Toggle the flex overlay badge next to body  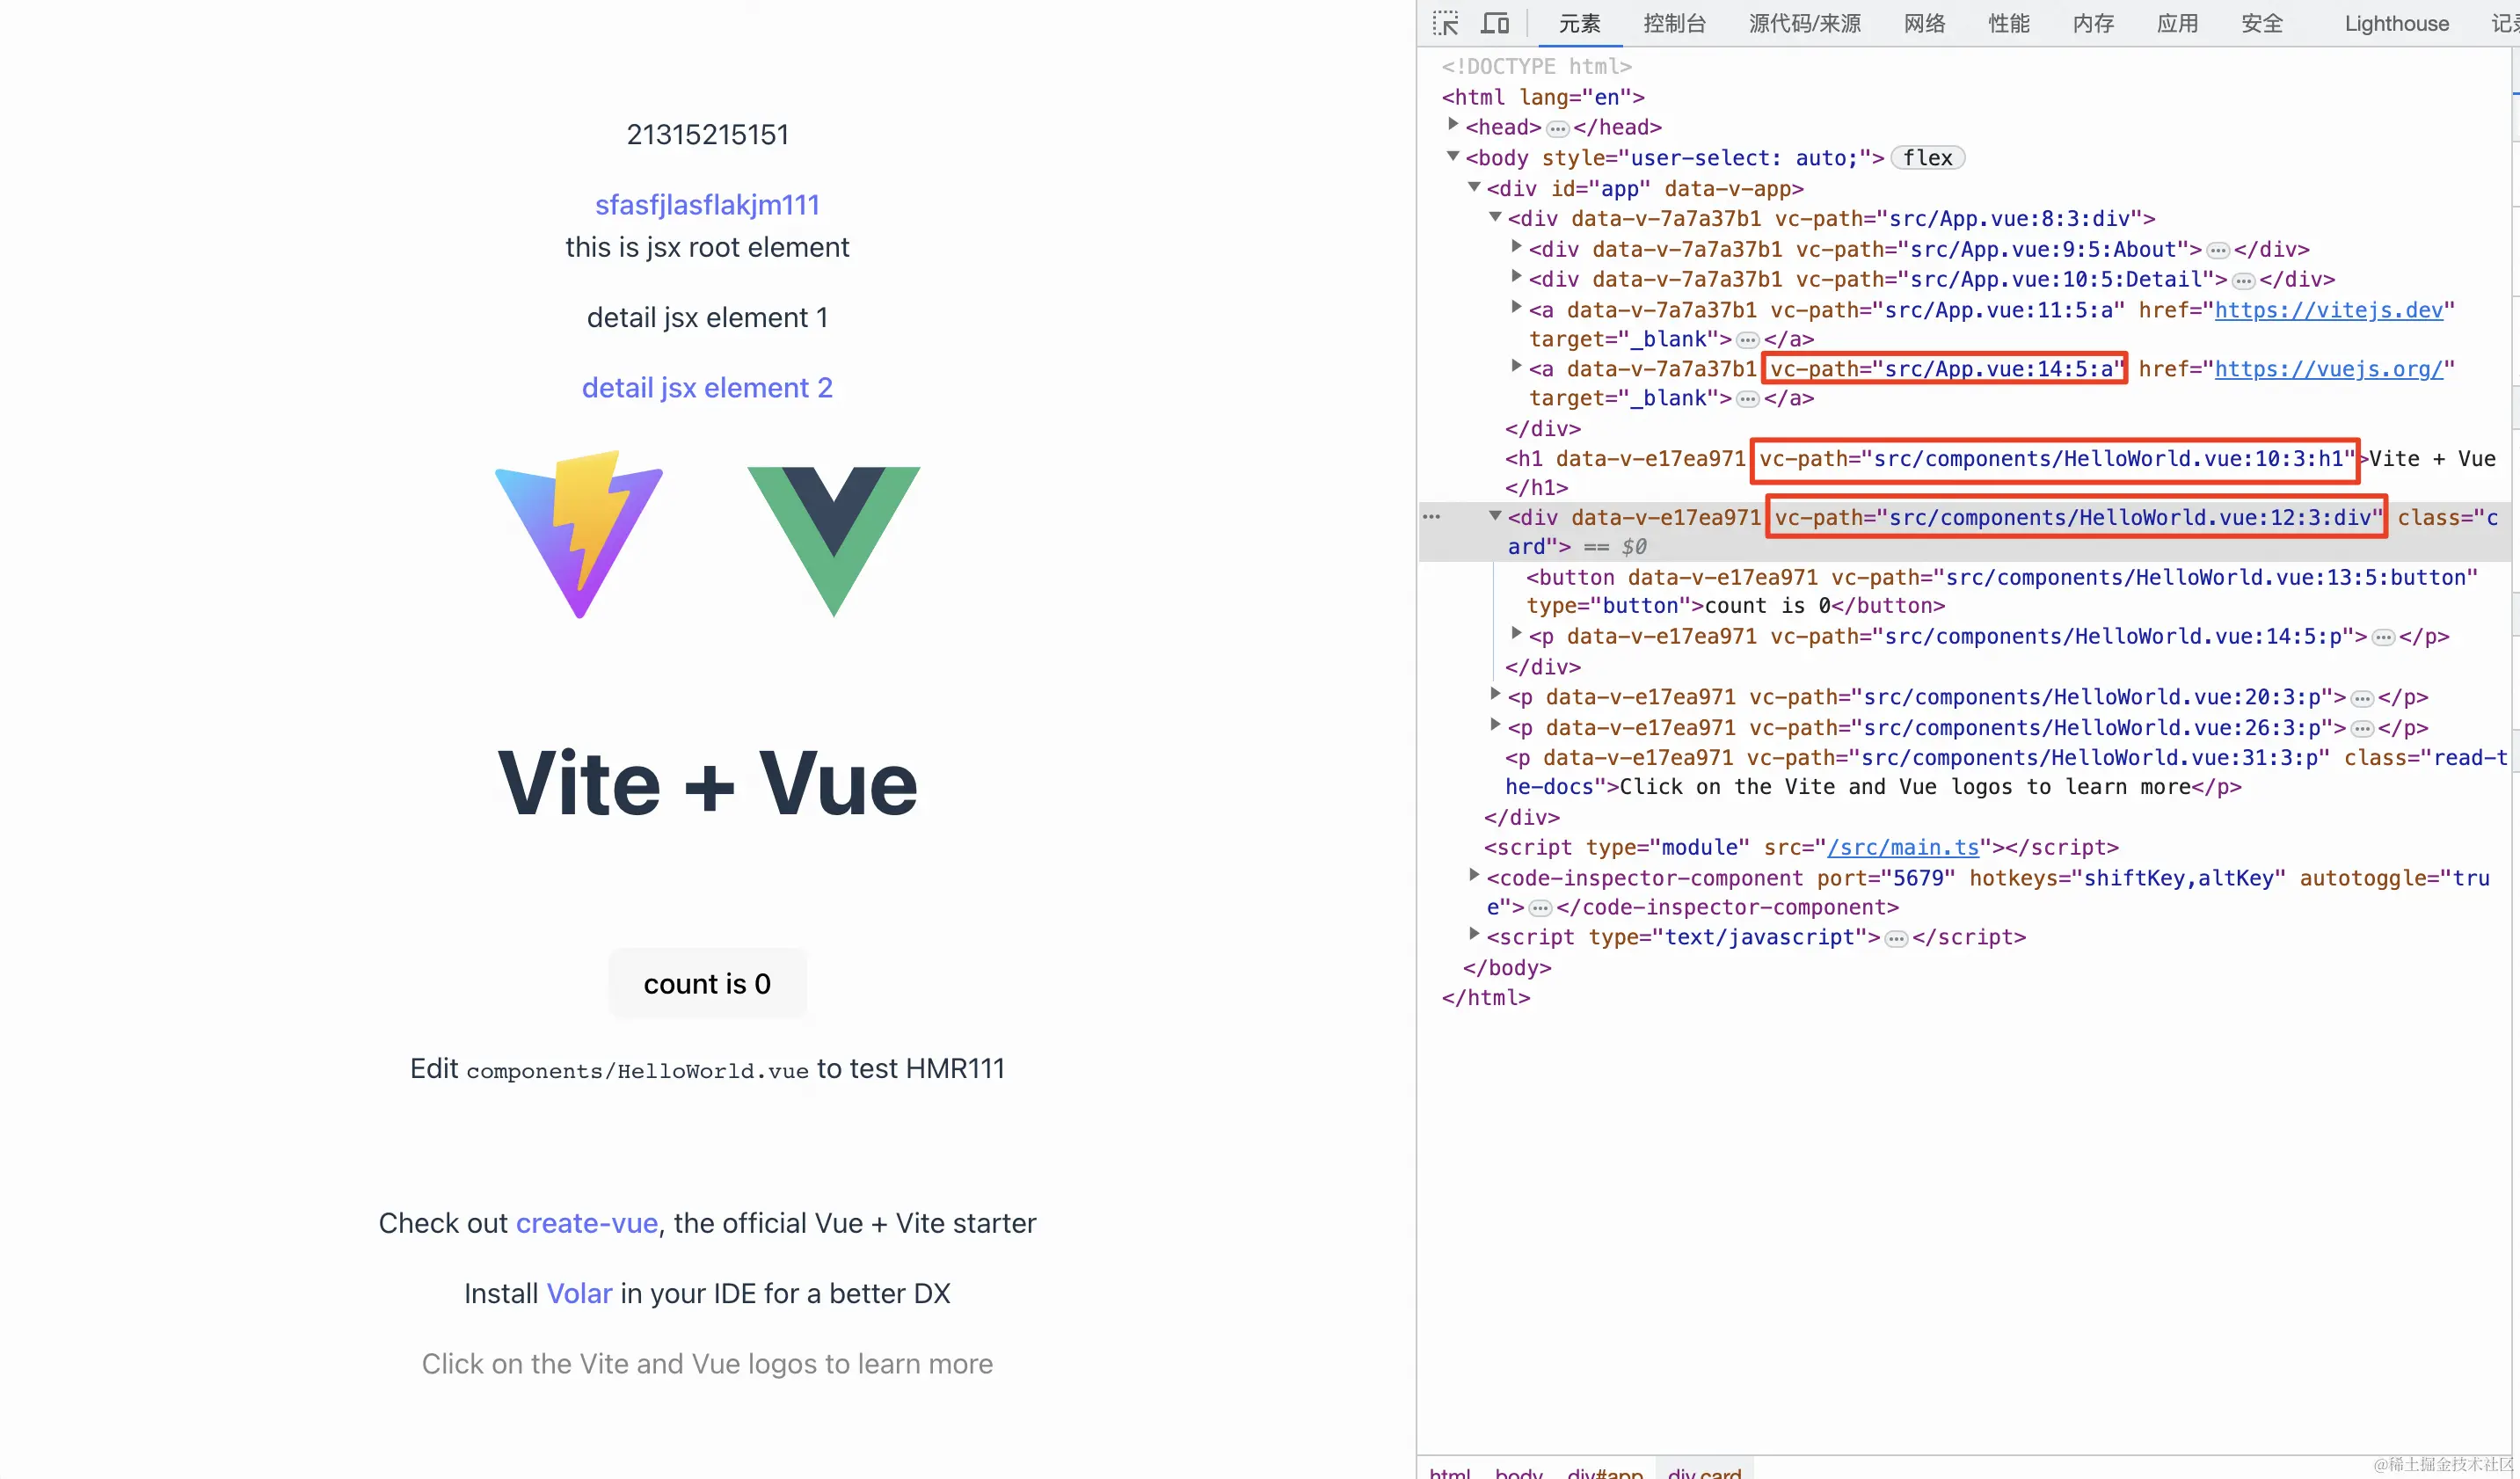[1928, 157]
